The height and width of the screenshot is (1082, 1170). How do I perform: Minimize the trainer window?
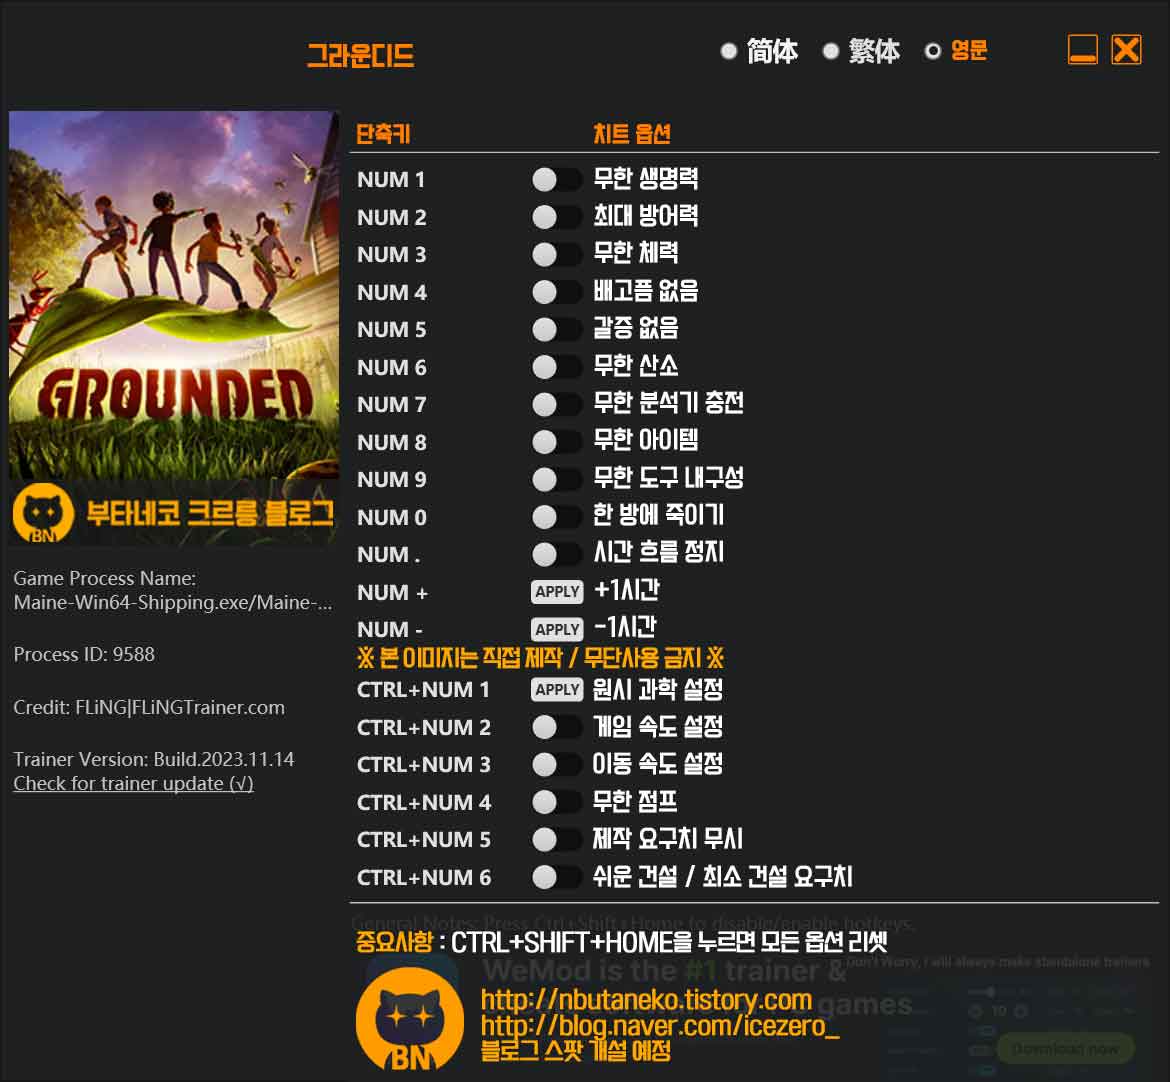[1082, 50]
